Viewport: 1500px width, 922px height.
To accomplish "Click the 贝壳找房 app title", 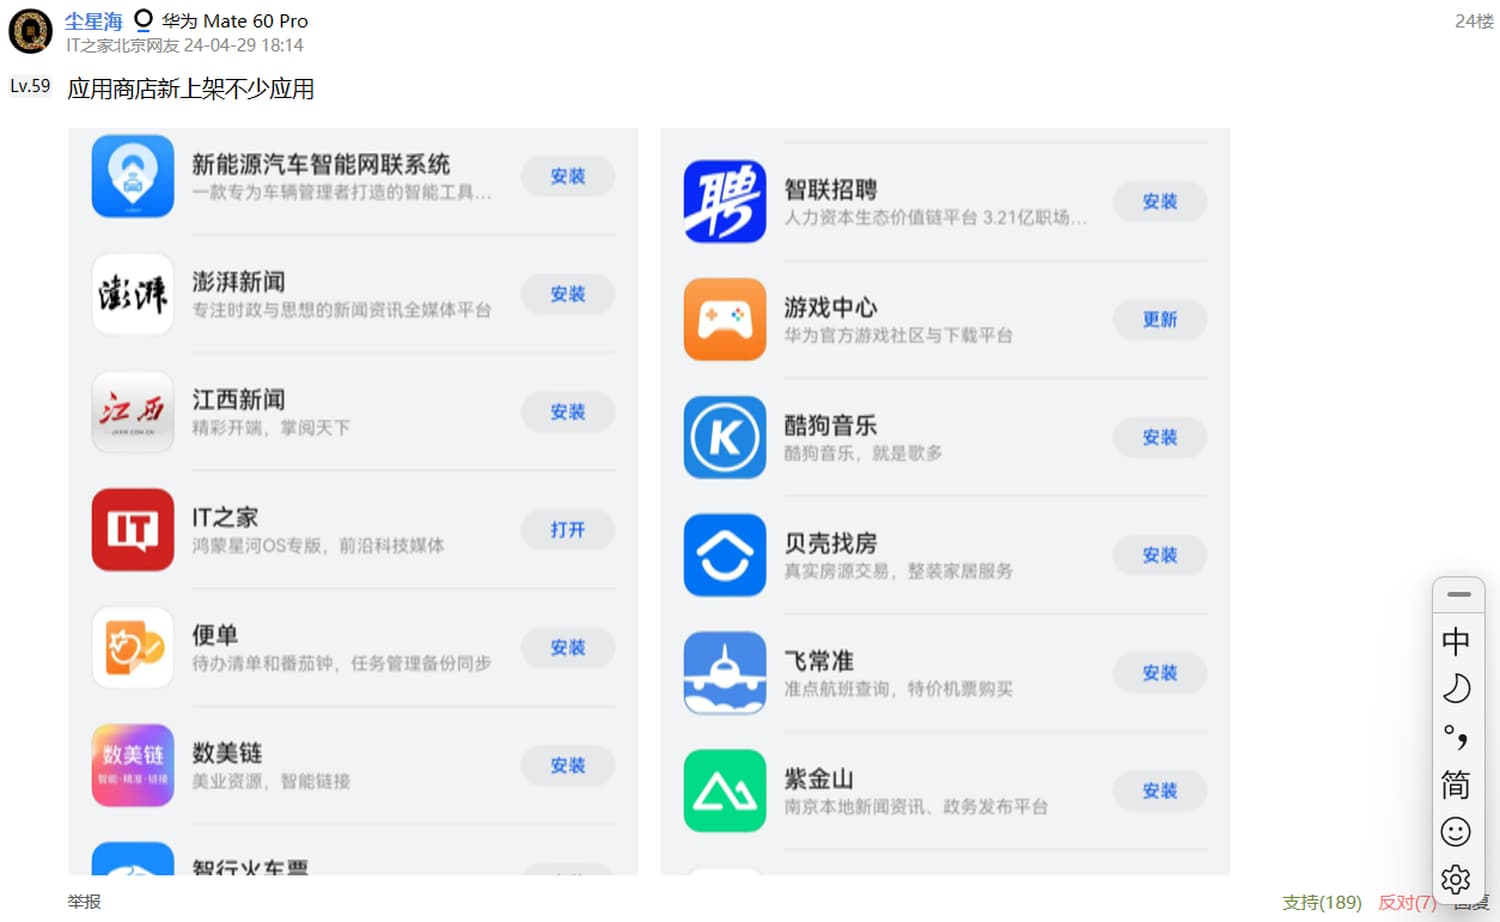I will tap(830, 543).
